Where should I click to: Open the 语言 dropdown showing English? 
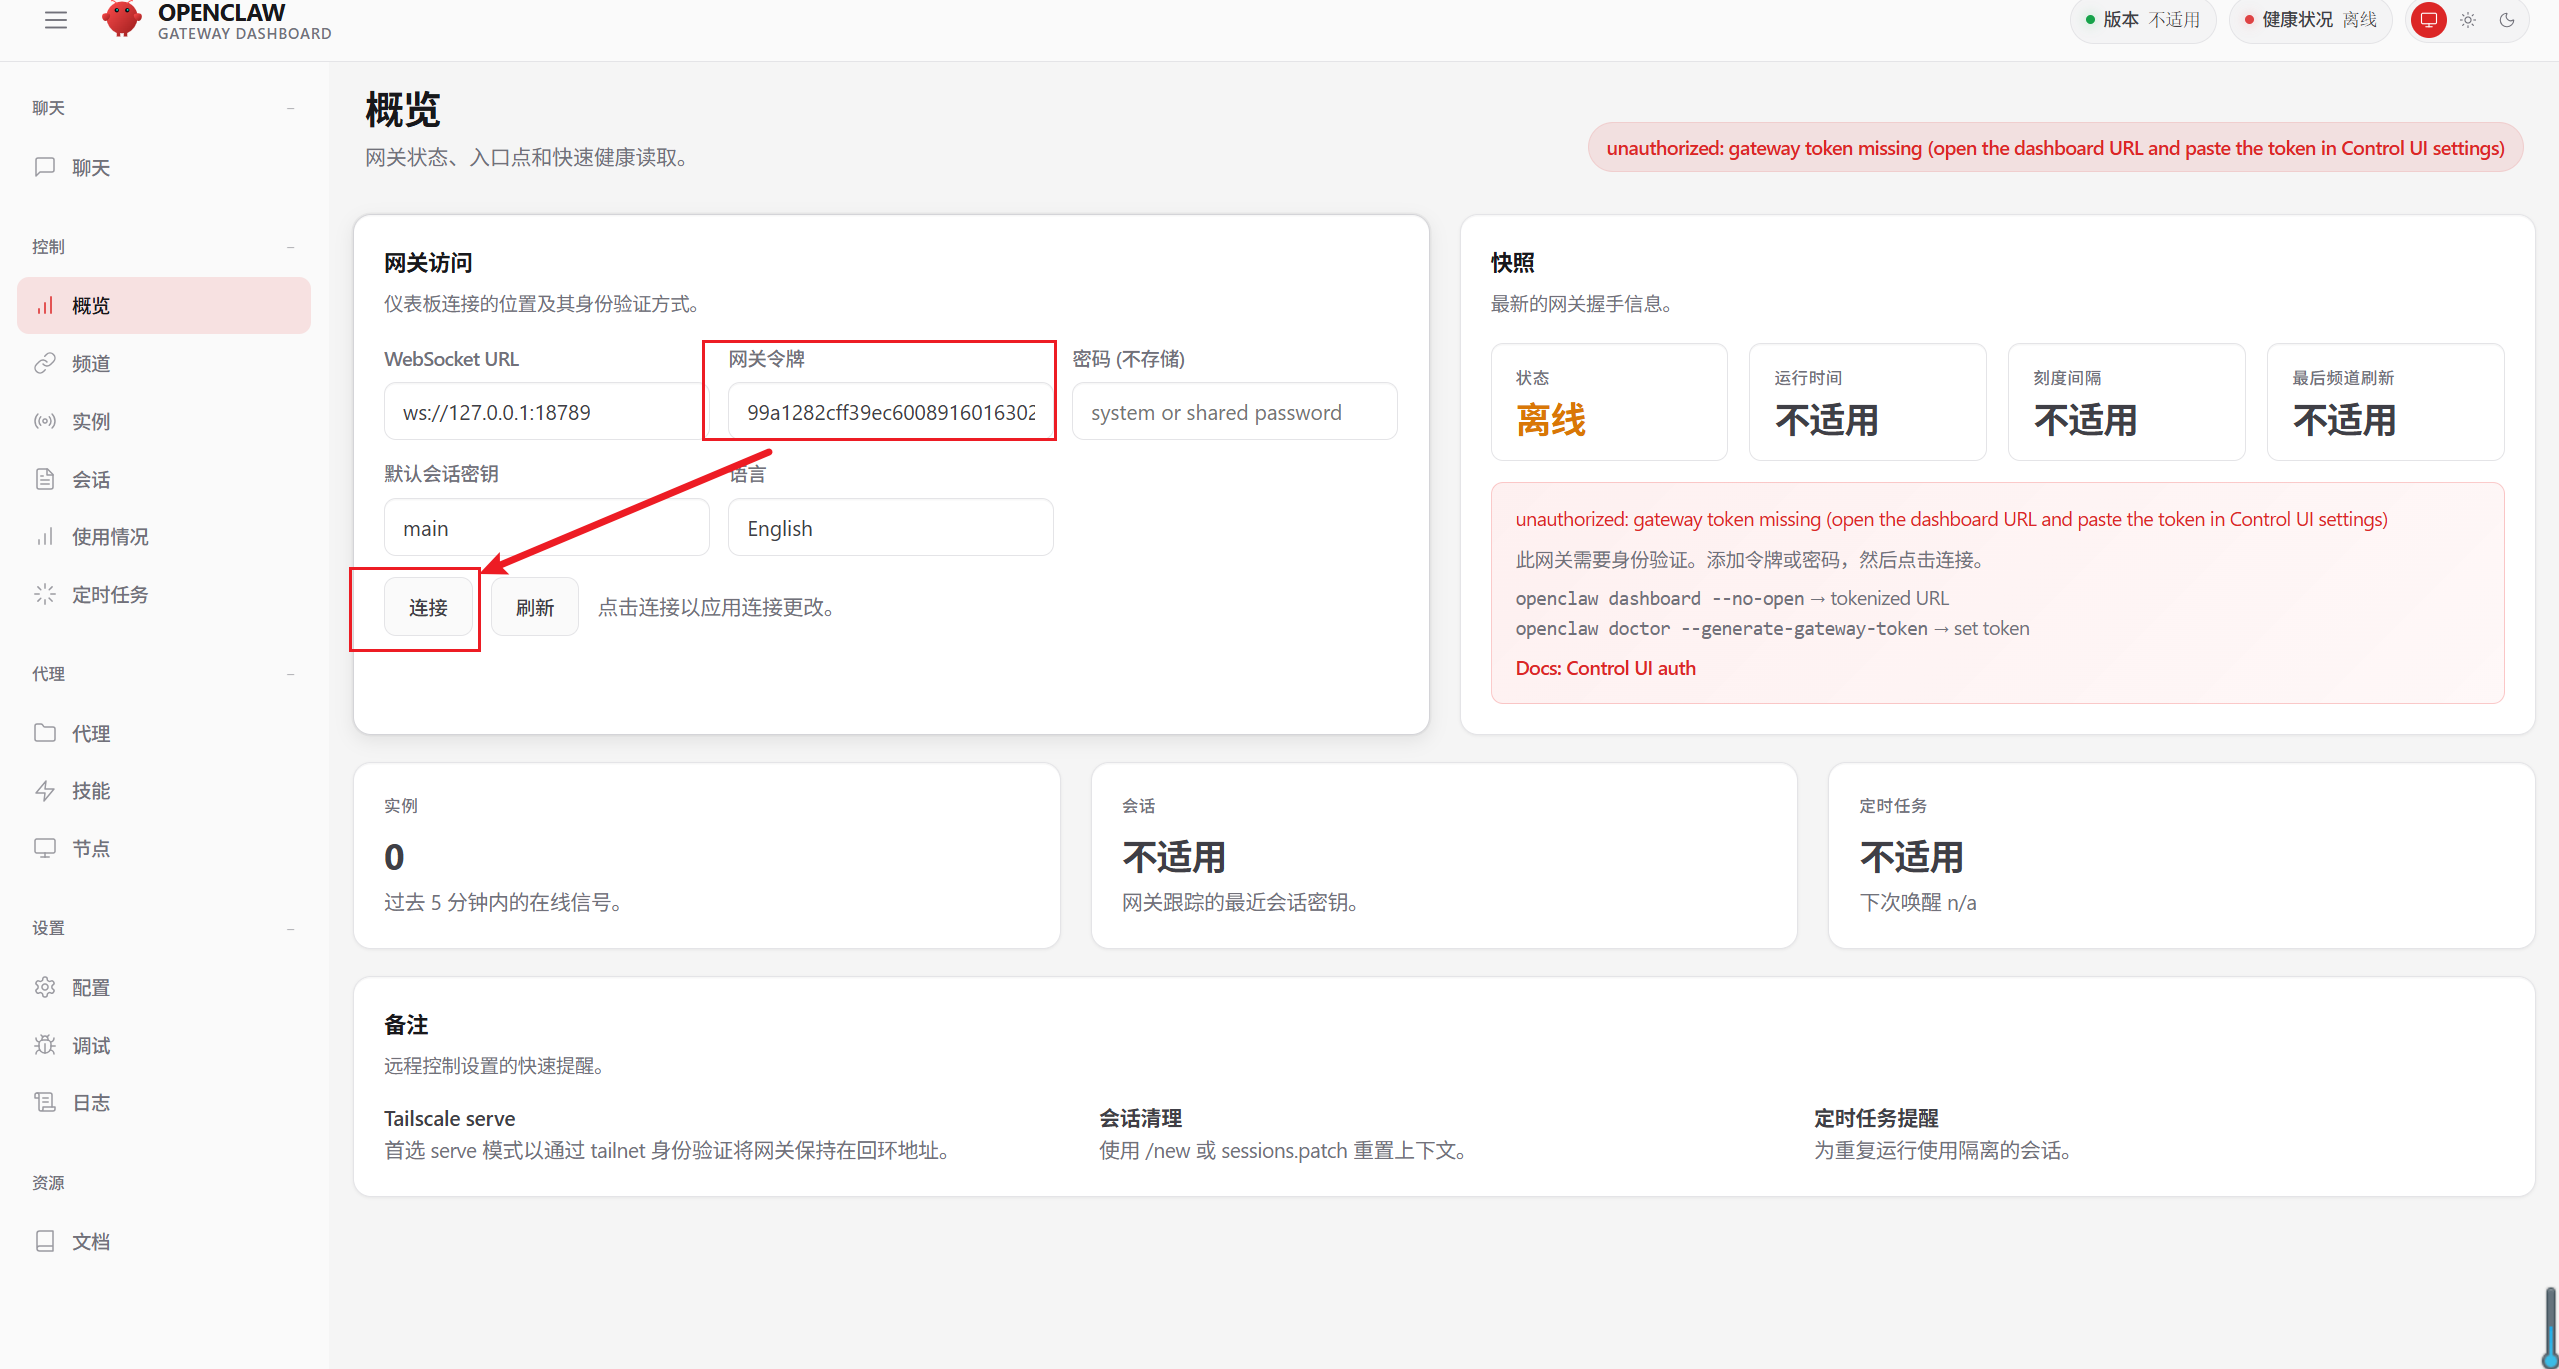[x=890, y=528]
